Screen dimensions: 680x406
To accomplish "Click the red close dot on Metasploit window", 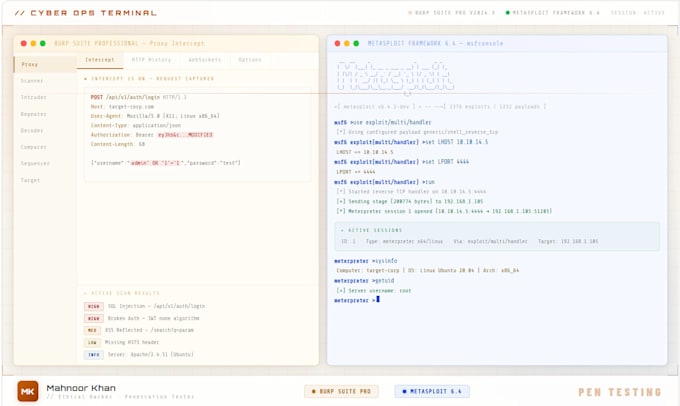I will pos(337,43).
